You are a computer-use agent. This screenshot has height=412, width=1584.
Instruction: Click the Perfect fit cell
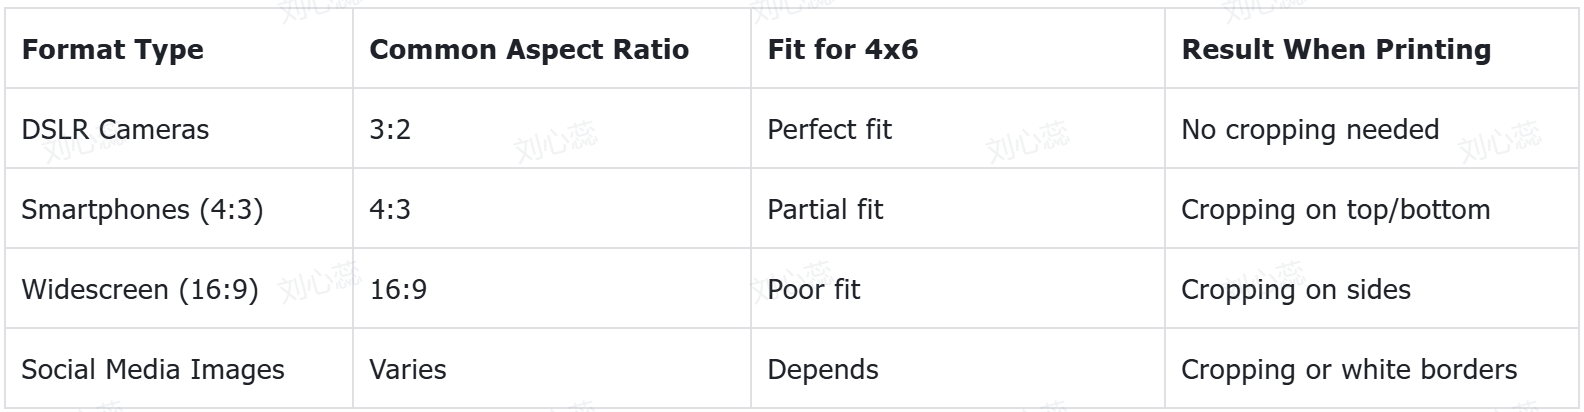(829, 130)
